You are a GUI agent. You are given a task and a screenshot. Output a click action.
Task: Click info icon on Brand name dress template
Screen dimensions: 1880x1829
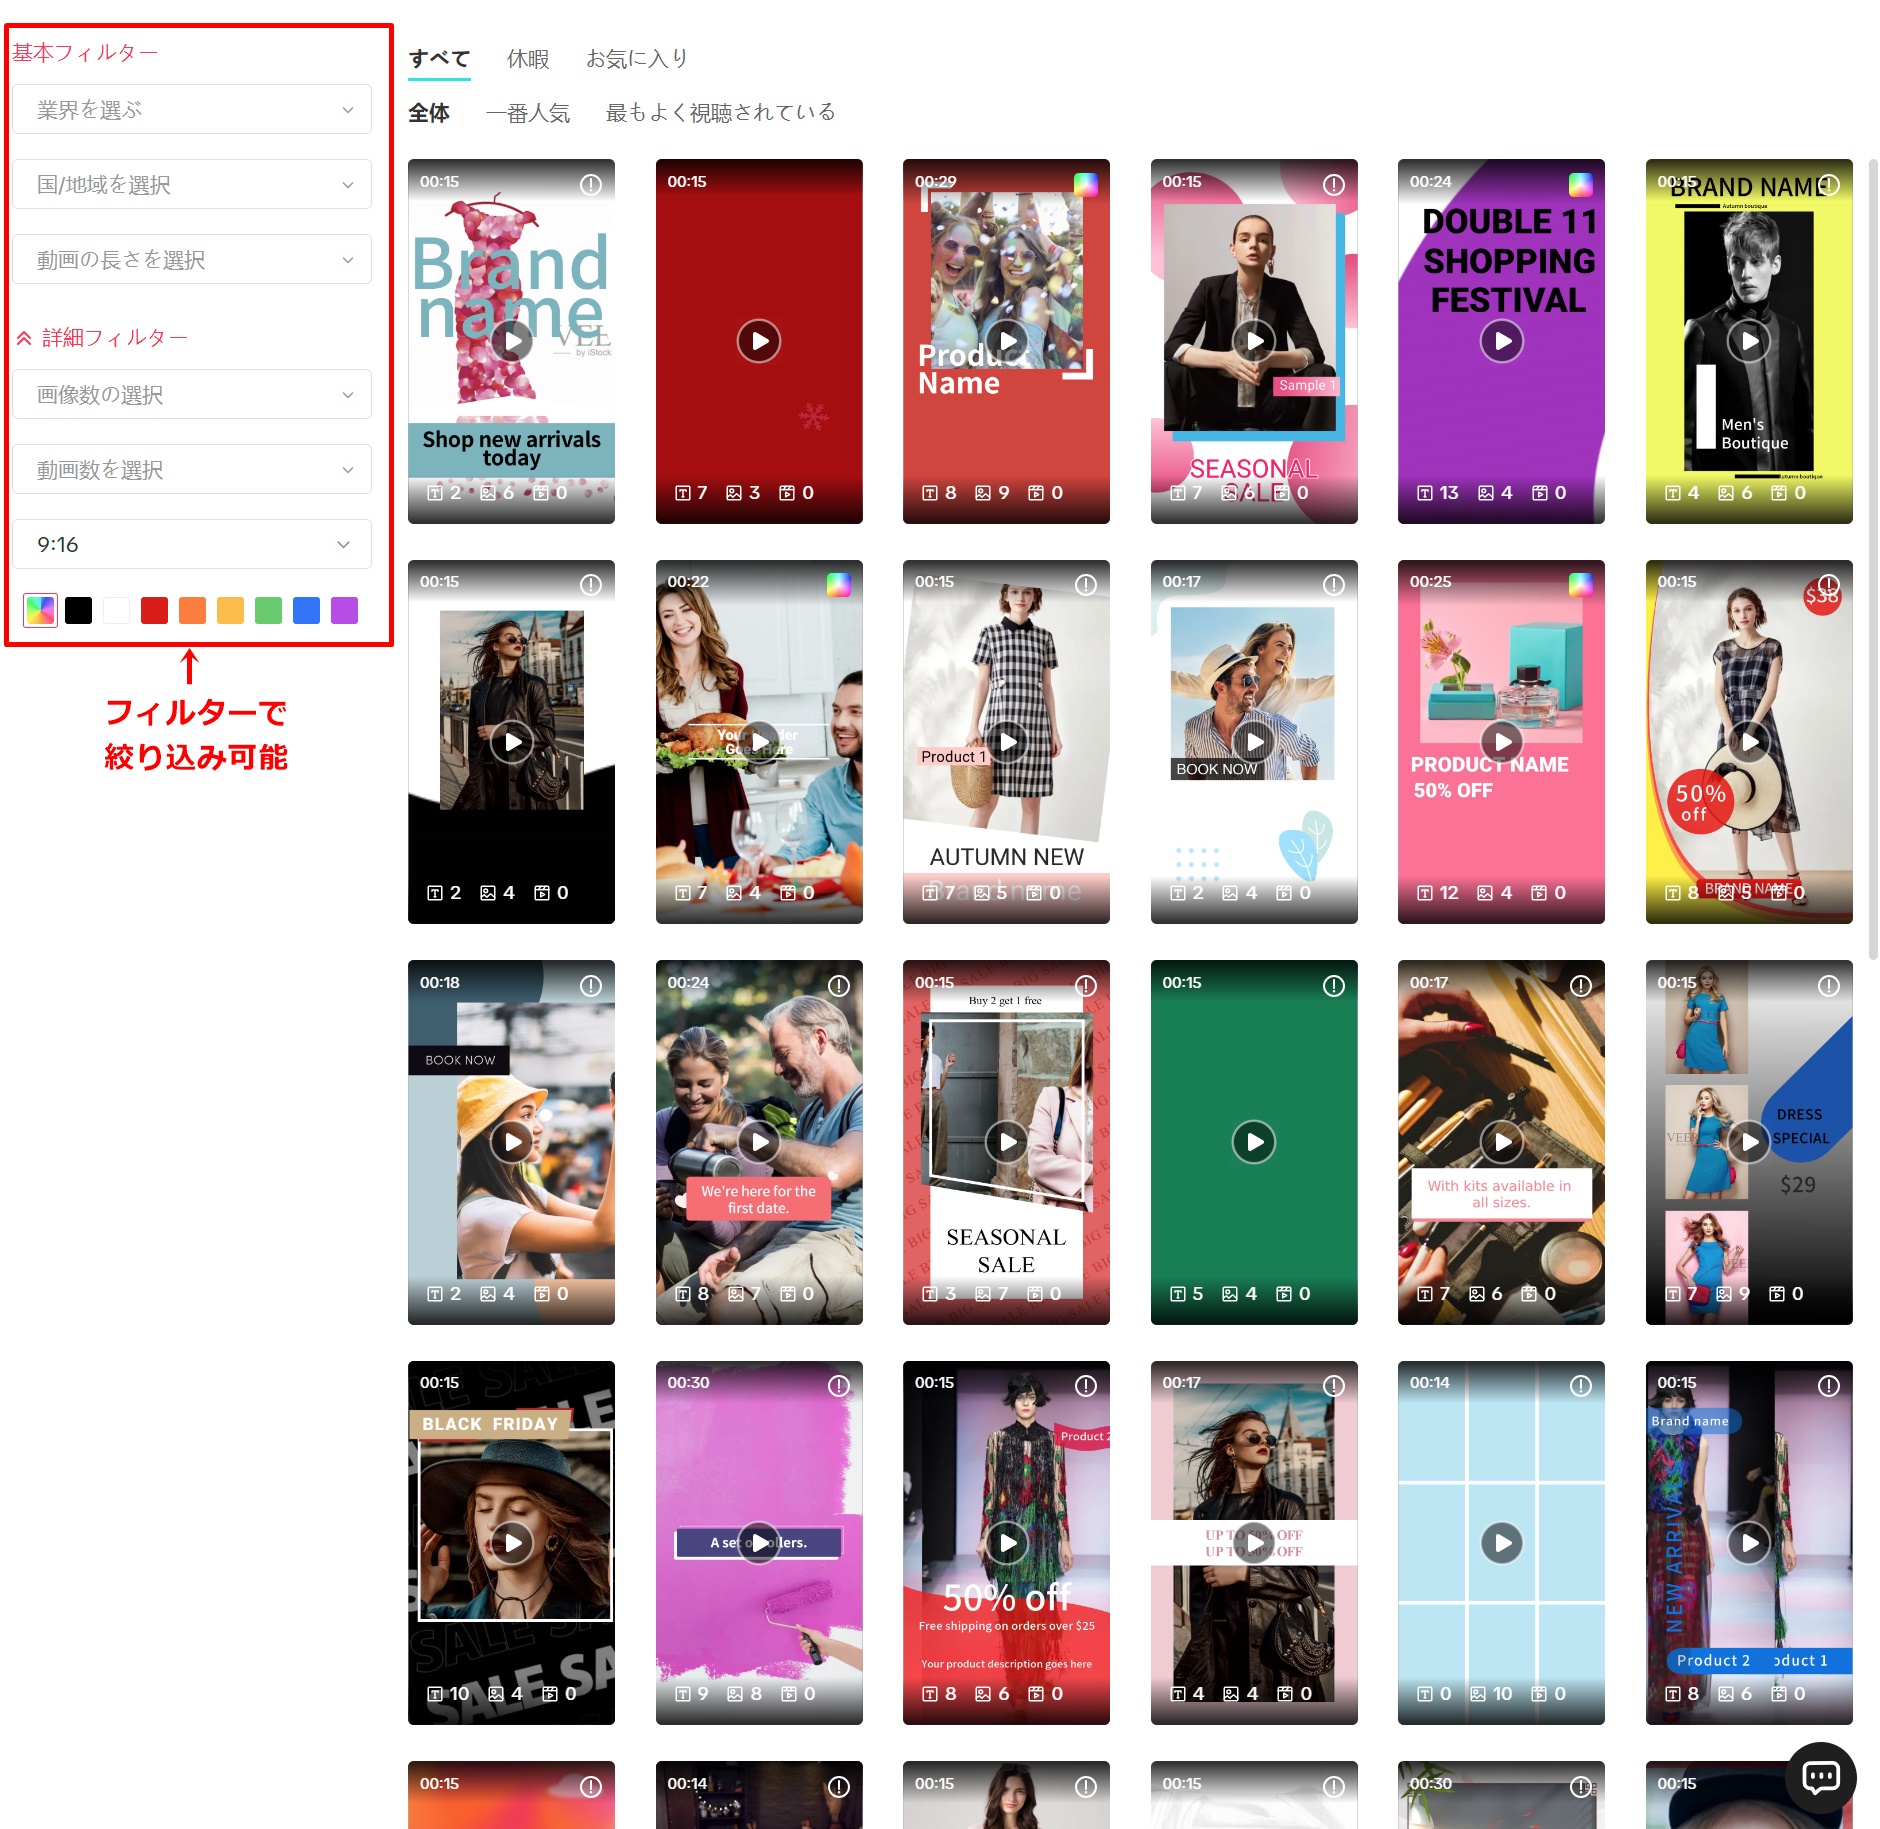591,184
